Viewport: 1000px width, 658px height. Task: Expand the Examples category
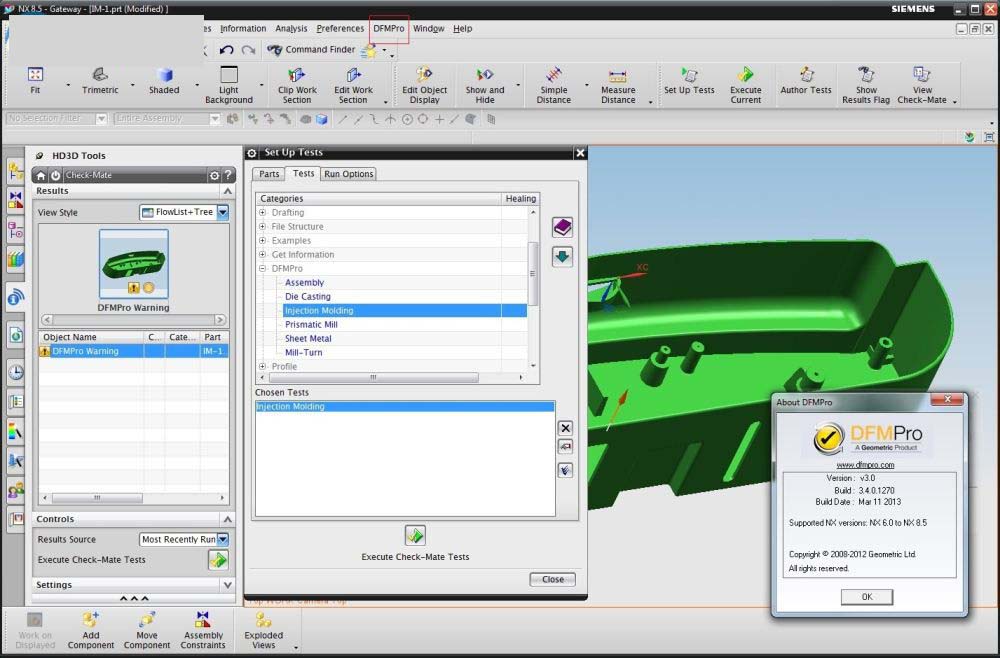pyautogui.click(x=263, y=240)
